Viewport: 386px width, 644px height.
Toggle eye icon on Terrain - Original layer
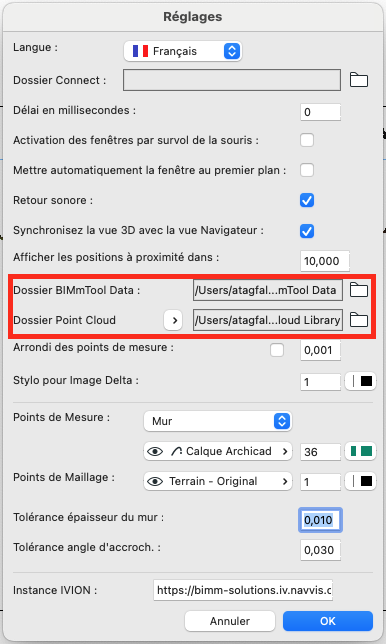coord(155,481)
